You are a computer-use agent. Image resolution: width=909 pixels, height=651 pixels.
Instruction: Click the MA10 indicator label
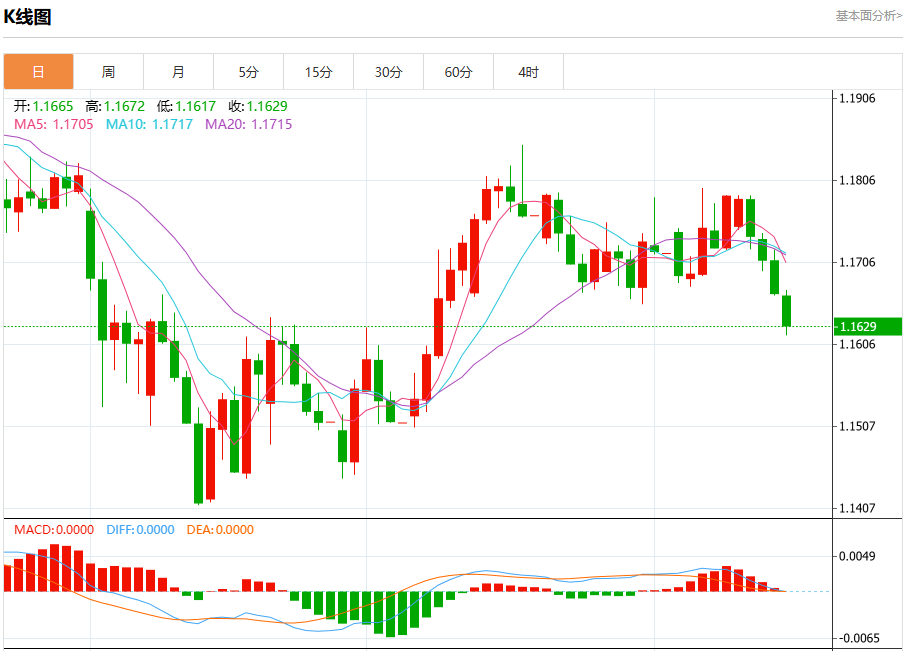[x=149, y=124]
